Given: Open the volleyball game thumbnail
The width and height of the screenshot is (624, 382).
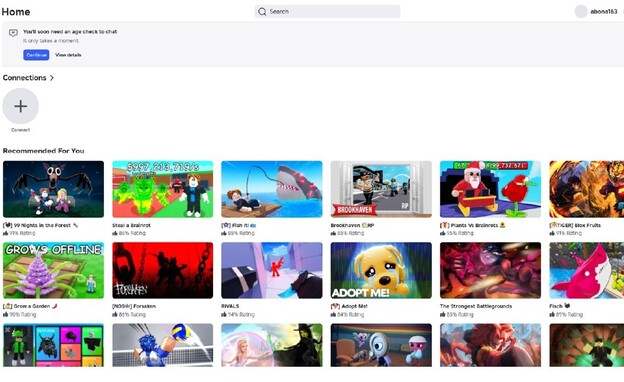Looking at the screenshot, I should pyautogui.click(x=162, y=345).
